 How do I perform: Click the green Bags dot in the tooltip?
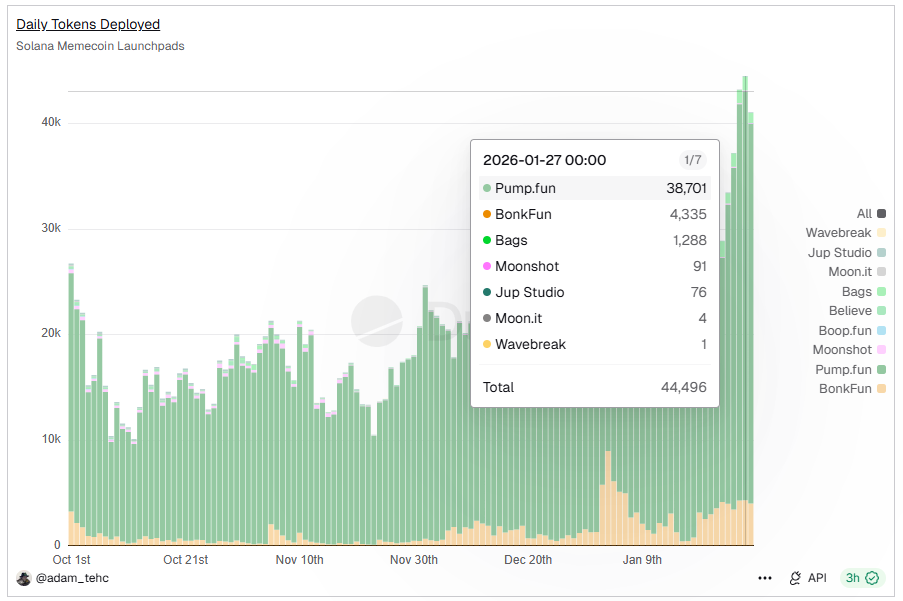[487, 240]
